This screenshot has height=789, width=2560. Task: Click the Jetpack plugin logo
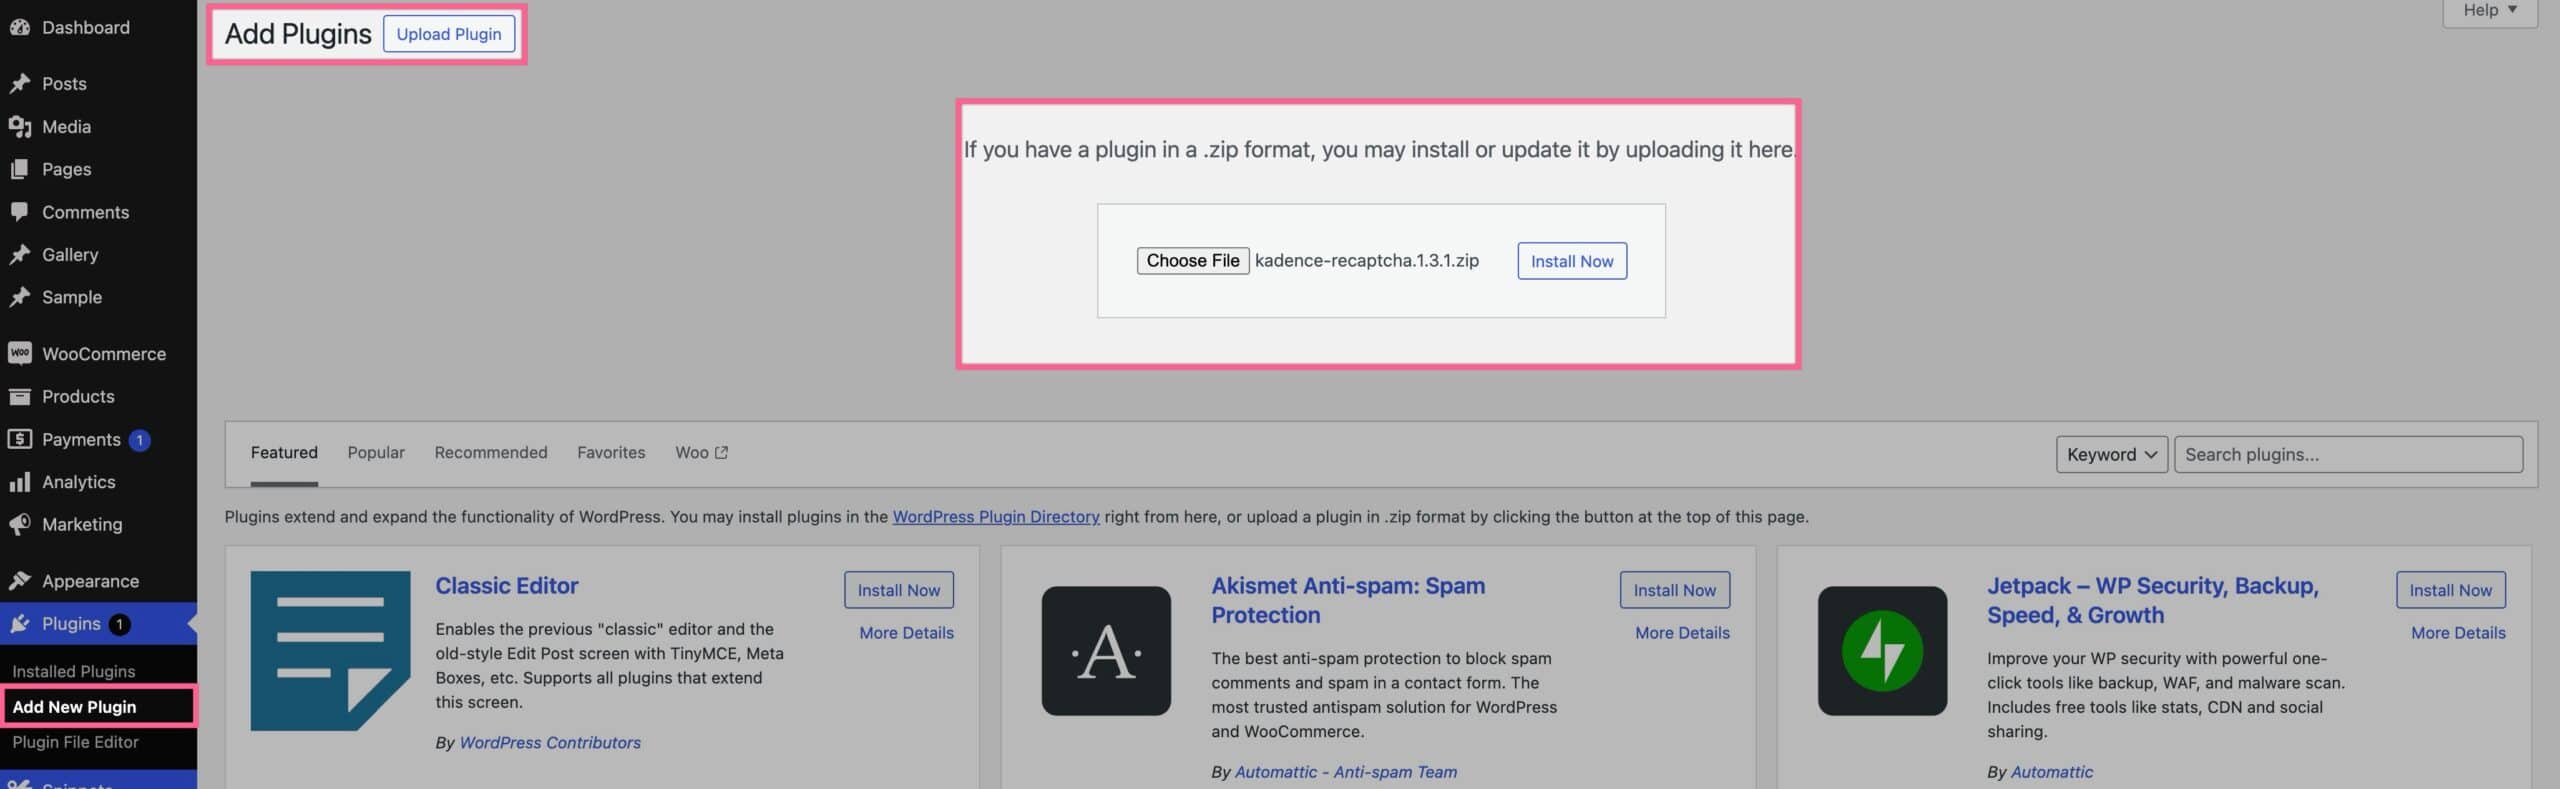(1882, 651)
